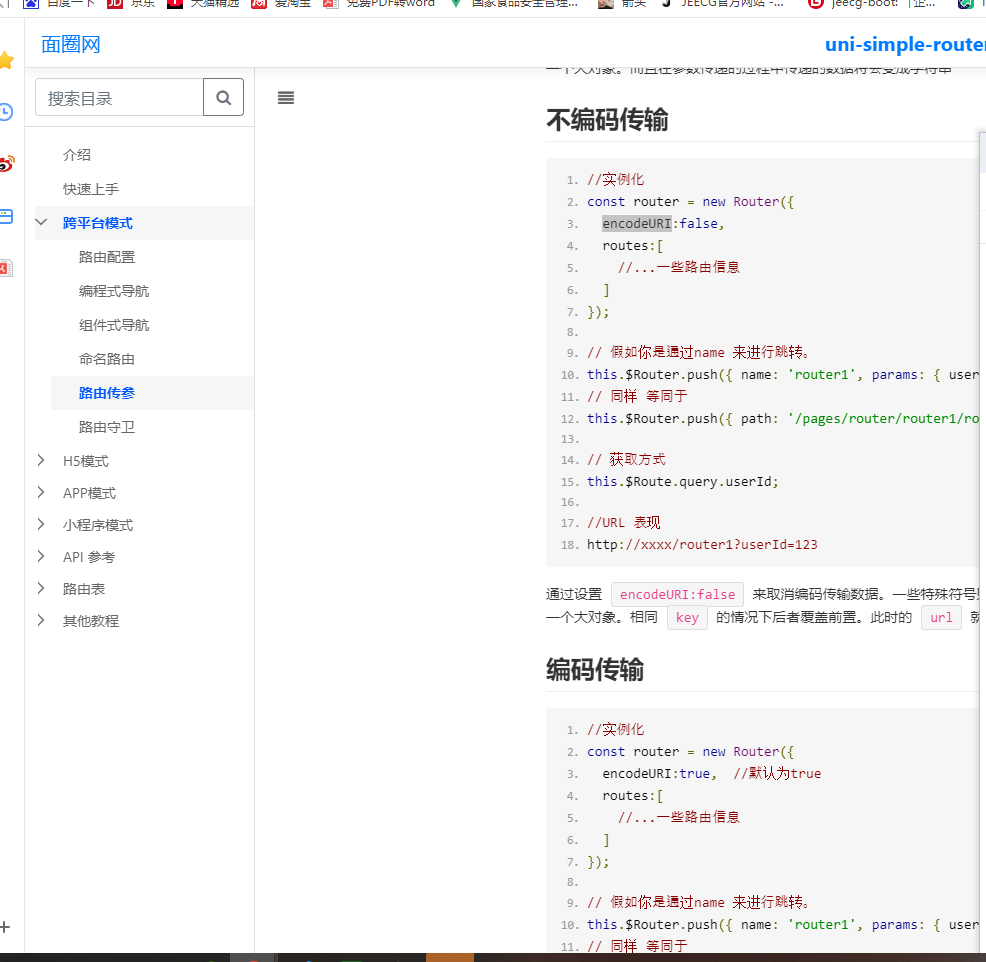The image size is (986, 962).
Task: Open the 天猫精选 bookmark icon
Action: click(174, 5)
